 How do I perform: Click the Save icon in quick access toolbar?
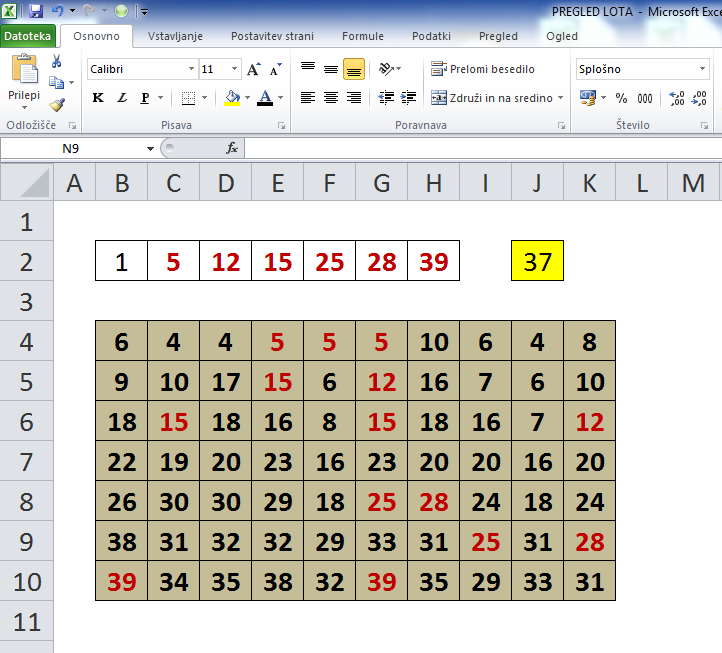[x=36, y=11]
